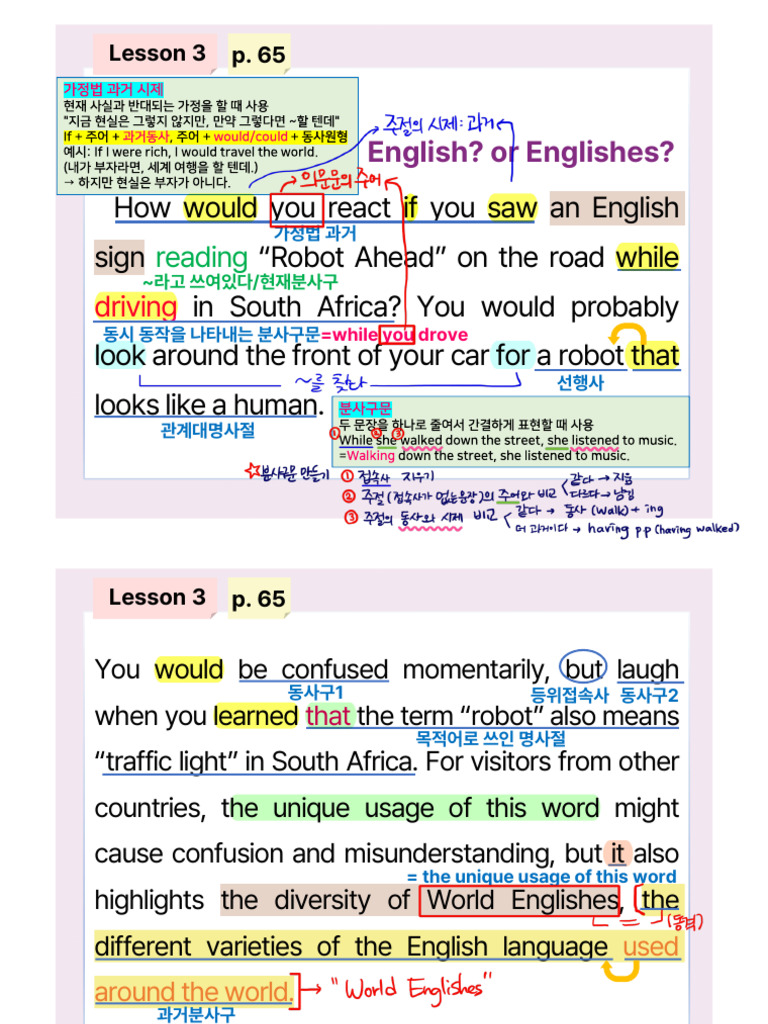The image size is (768, 1024).
Task: Click the pink word "Walking" in the note
Action: 370,456
